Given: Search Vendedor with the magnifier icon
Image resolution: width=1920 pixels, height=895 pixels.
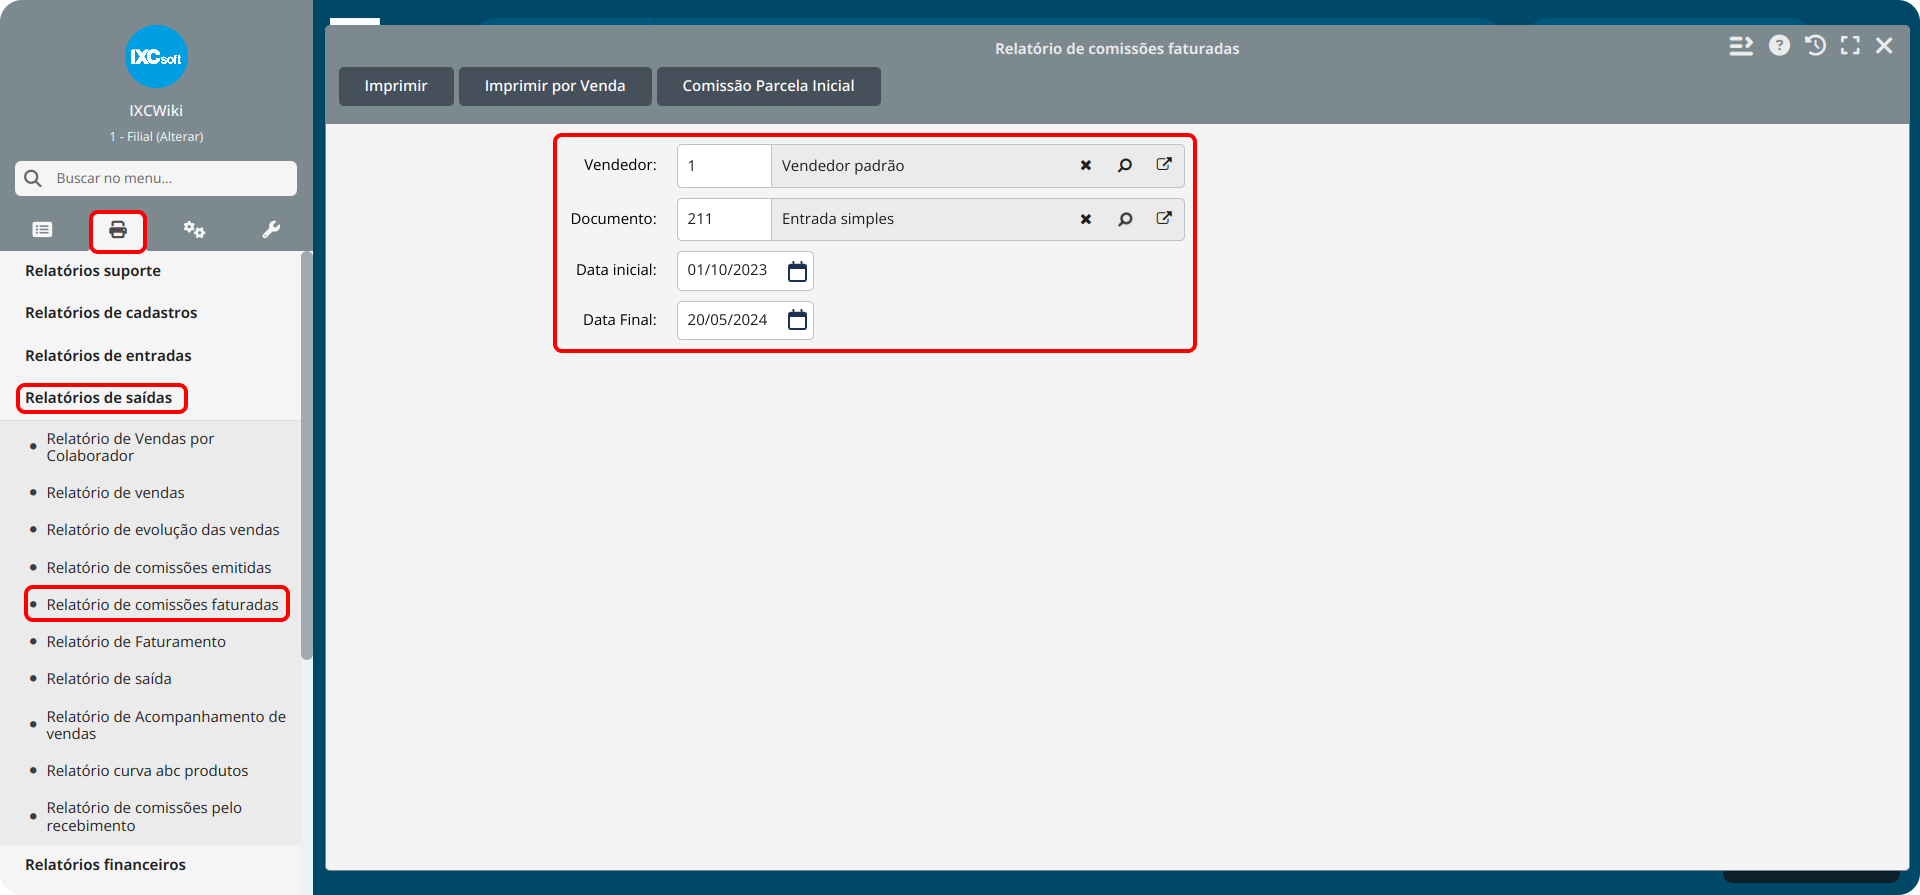Looking at the screenshot, I should (1125, 166).
